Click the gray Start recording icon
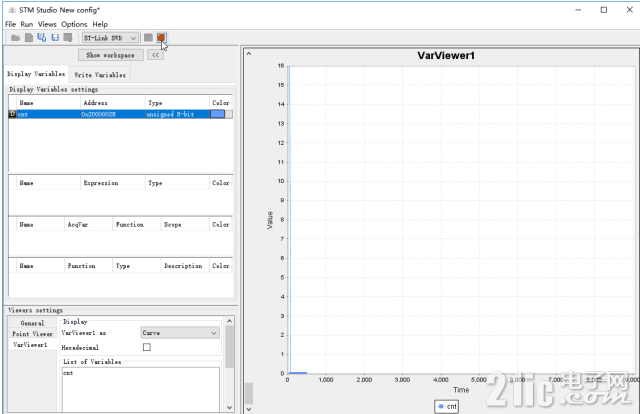 148,38
